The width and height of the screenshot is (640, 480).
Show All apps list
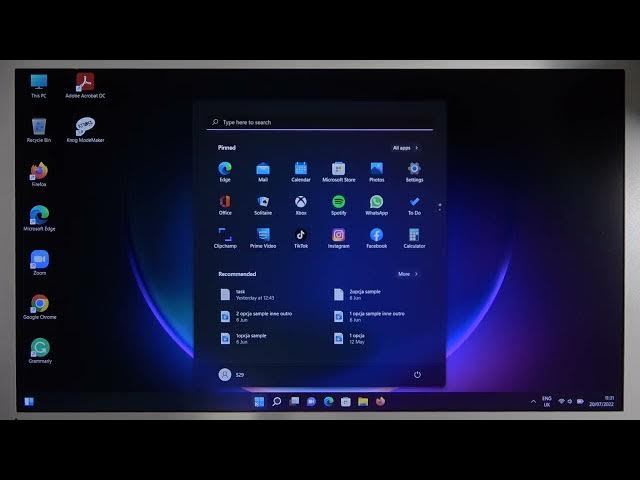click(405, 148)
